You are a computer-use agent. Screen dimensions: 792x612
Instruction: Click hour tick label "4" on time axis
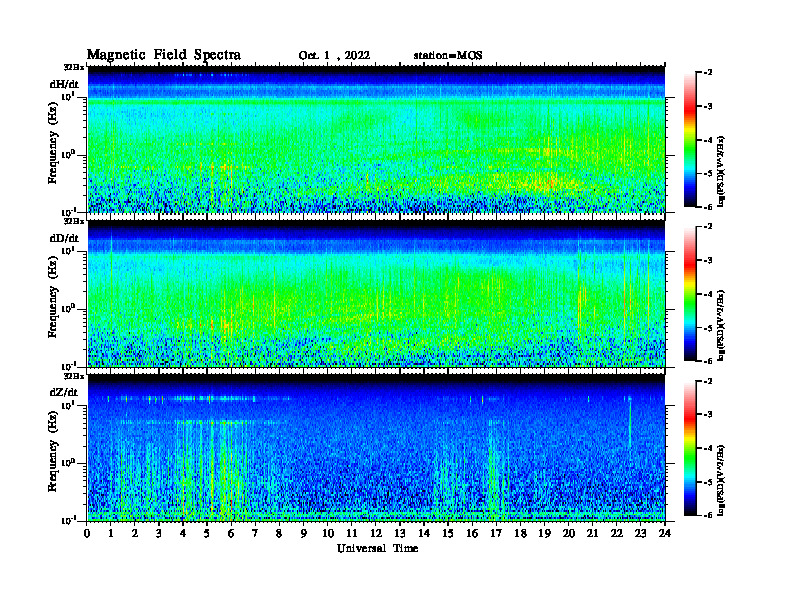click(183, 534)
